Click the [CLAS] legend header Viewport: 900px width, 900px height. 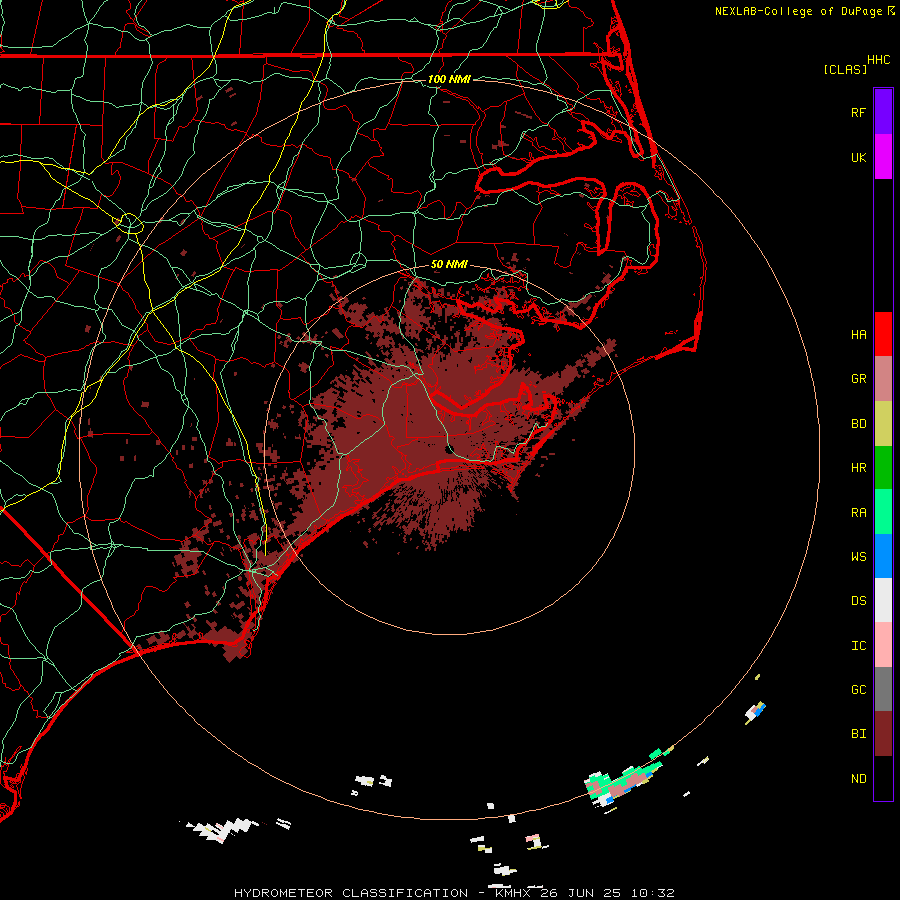pyautogui.click(x=845, y=69)
